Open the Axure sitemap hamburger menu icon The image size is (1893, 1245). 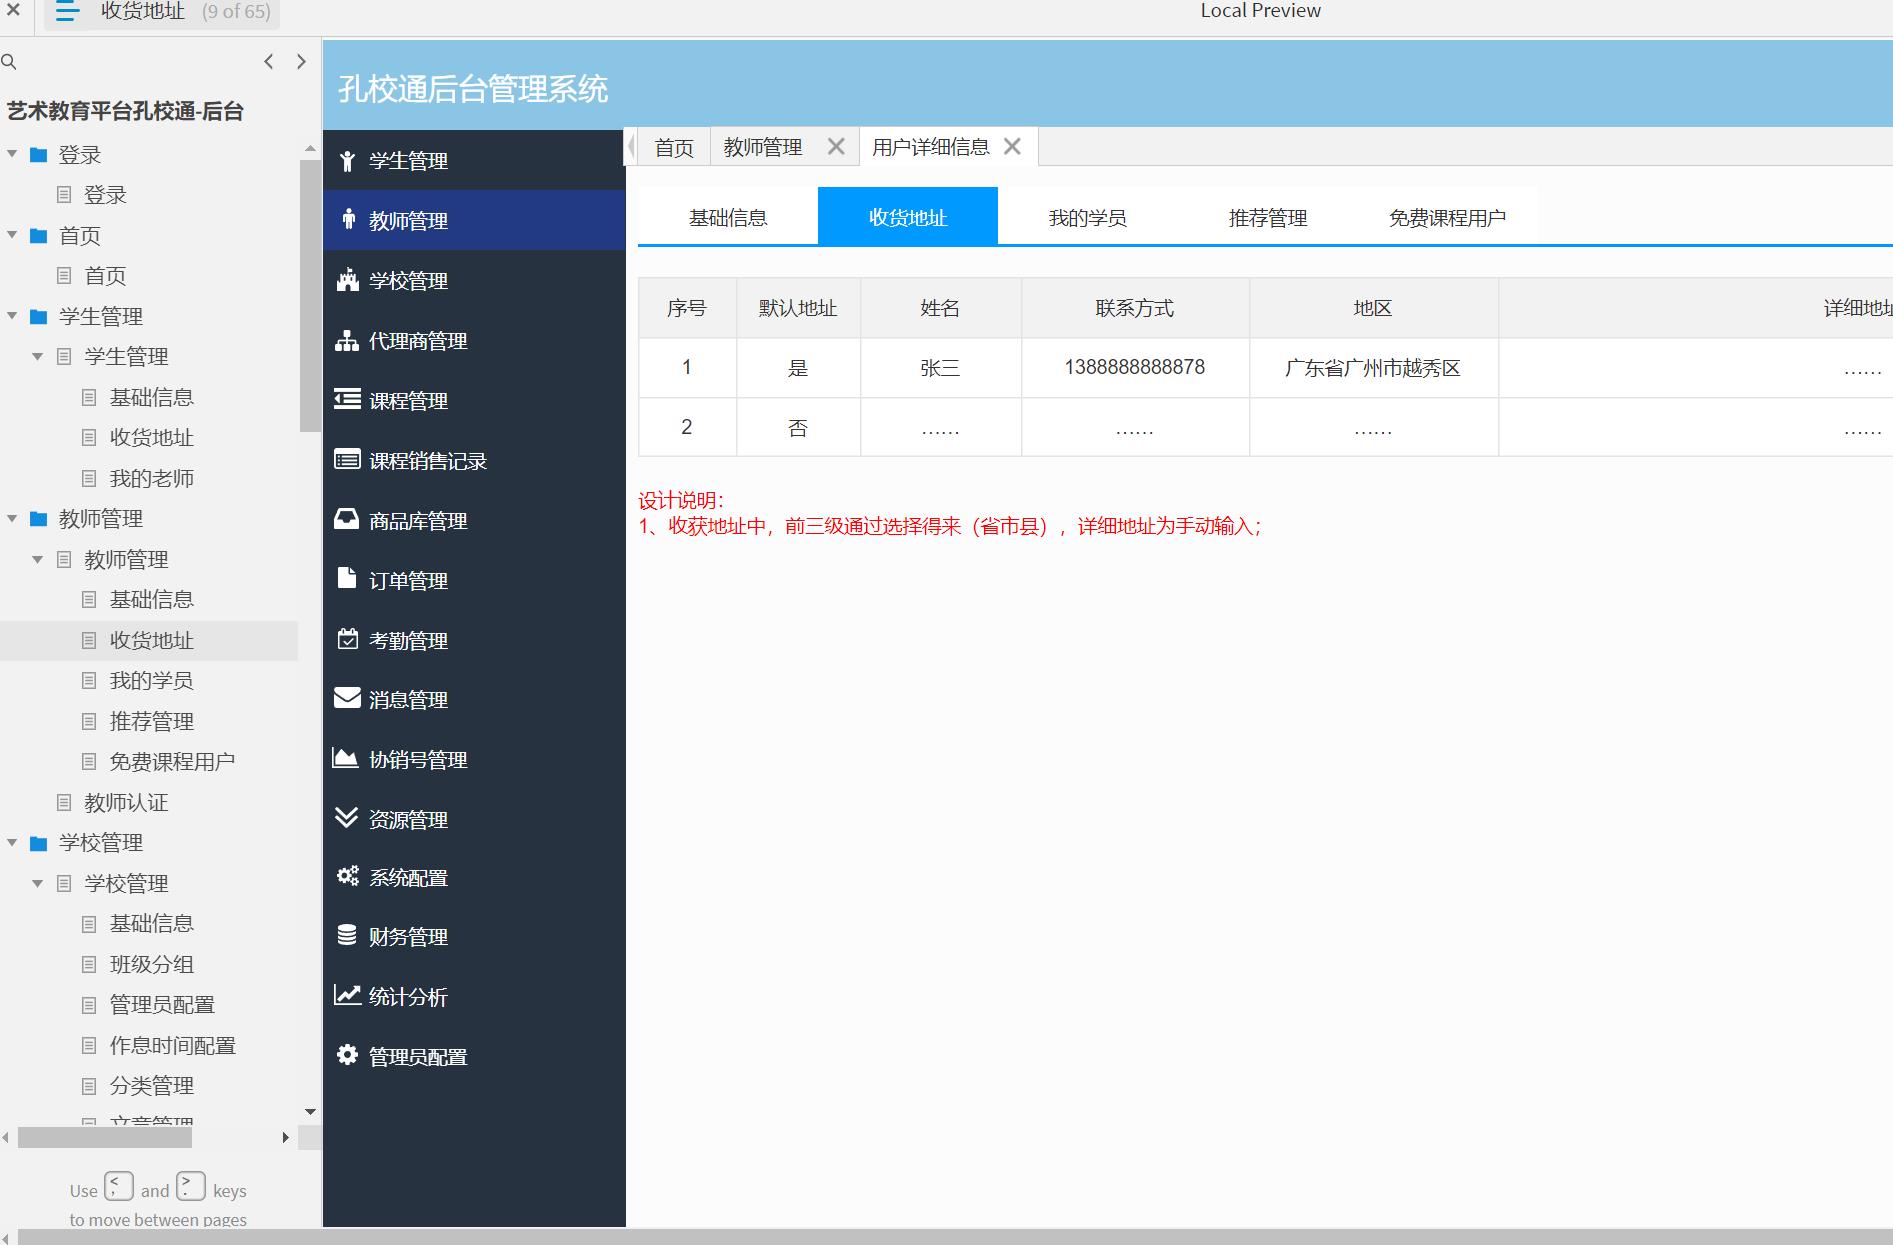(x=67, y=12)
